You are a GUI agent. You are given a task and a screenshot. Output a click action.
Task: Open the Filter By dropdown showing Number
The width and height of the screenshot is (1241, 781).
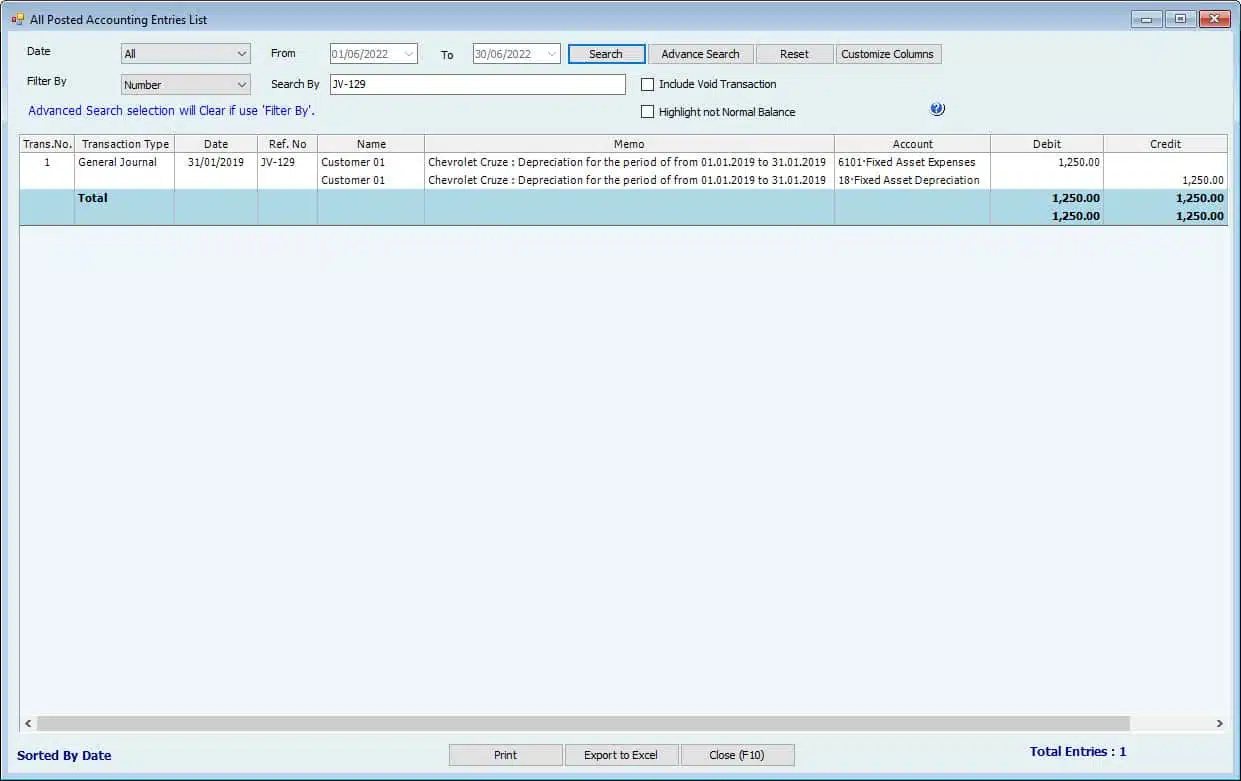click(x=186, y=85)
